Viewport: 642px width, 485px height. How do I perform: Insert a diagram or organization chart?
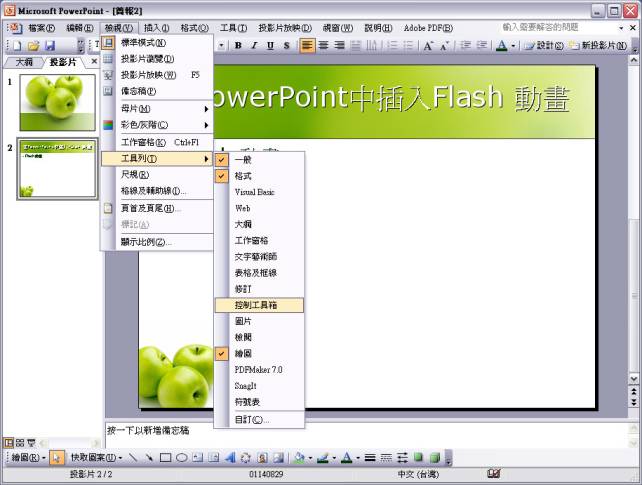tap(246, 458)
